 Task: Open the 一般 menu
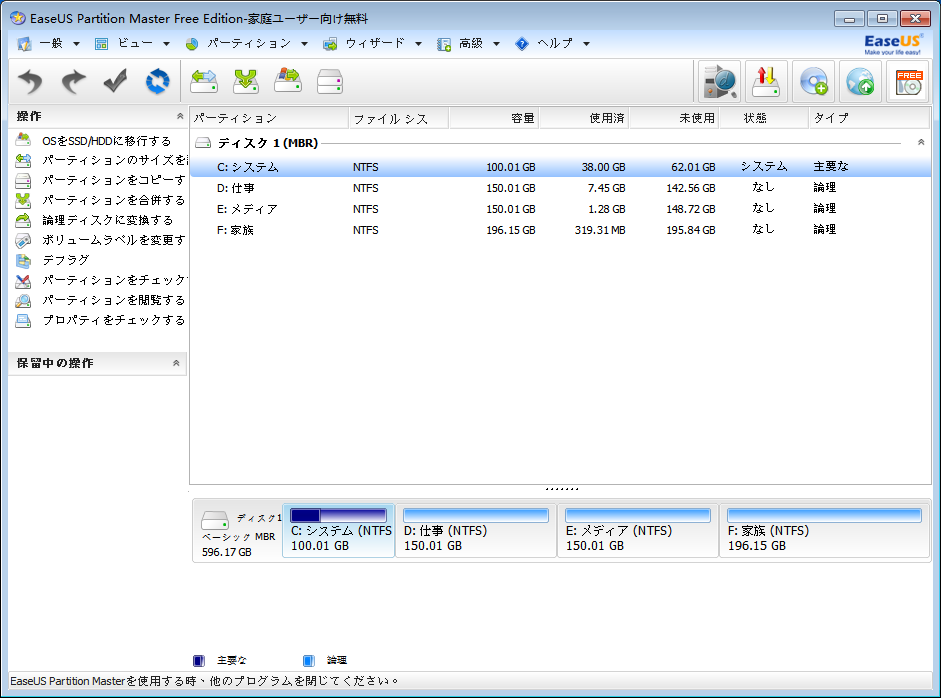pos(51,43)
